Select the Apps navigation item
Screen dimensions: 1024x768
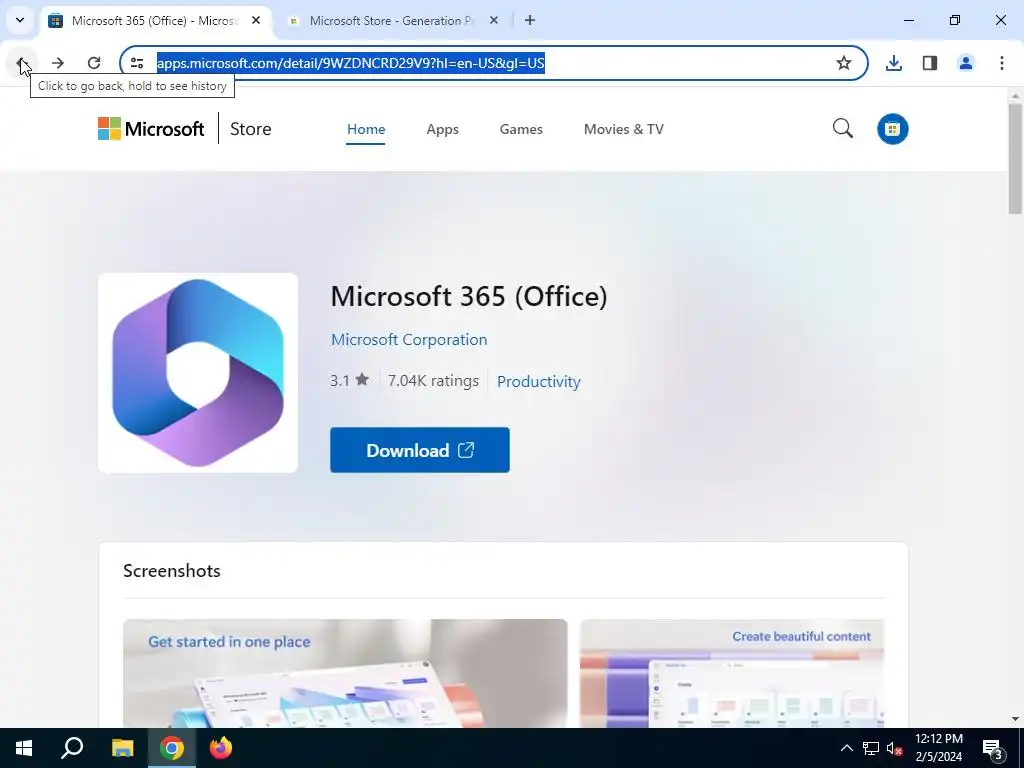tap(442, 129)
